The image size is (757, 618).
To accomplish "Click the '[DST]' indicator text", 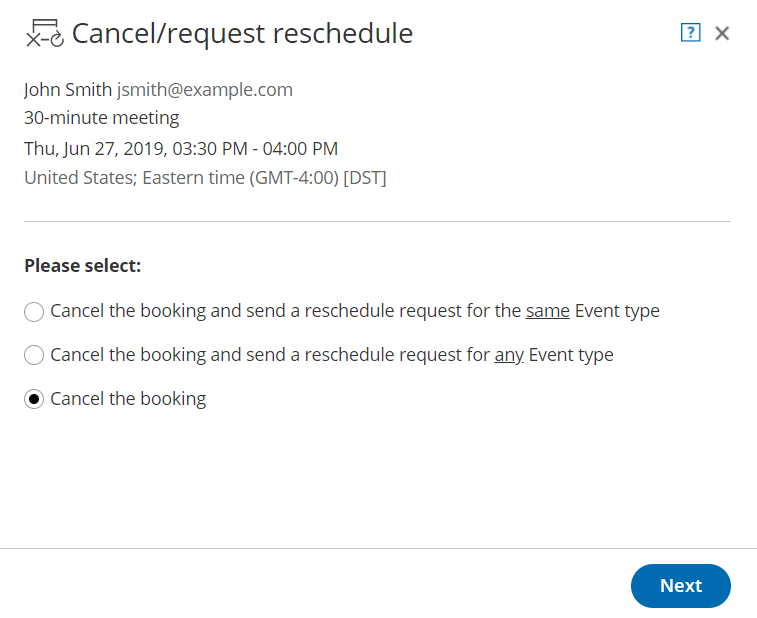I will (x=364, y=178).
